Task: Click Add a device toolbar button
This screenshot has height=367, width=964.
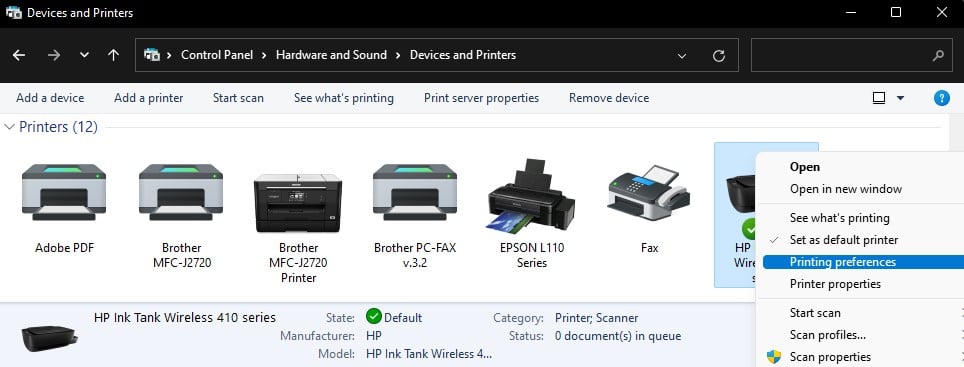Action: point(50,98)
